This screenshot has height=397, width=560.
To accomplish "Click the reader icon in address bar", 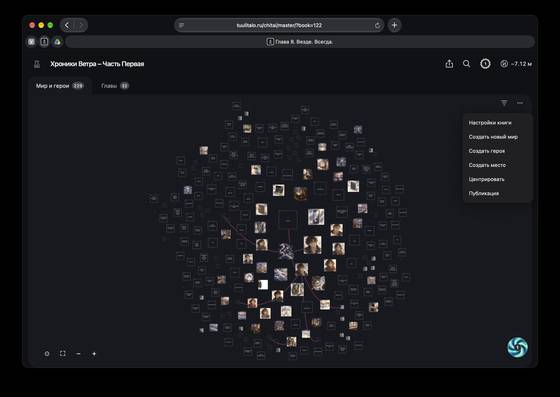I will (181, 25).
